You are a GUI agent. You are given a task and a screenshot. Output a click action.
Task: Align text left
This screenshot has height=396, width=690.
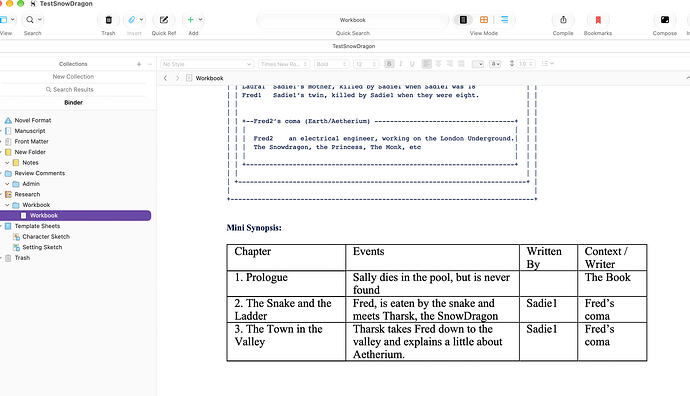[x=426, y=64]
